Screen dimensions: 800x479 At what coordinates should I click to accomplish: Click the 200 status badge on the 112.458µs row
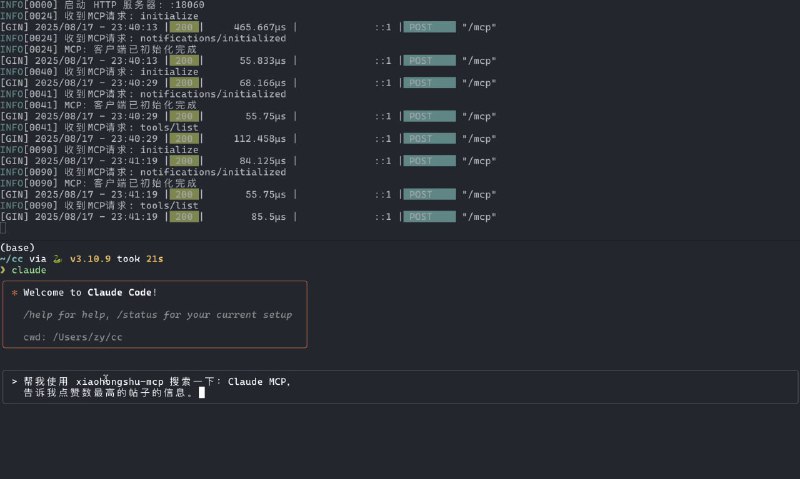click(184, 138)
